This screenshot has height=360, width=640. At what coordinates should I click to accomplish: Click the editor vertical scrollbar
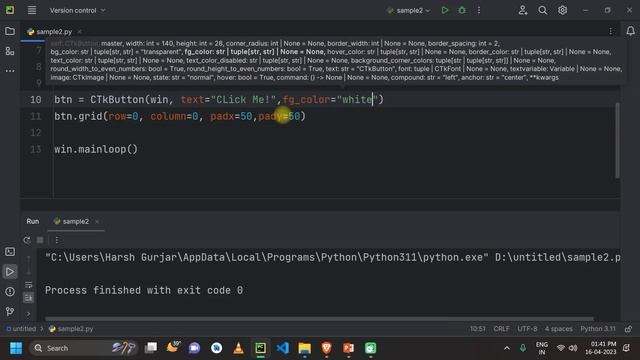click(x=617, y=140)
